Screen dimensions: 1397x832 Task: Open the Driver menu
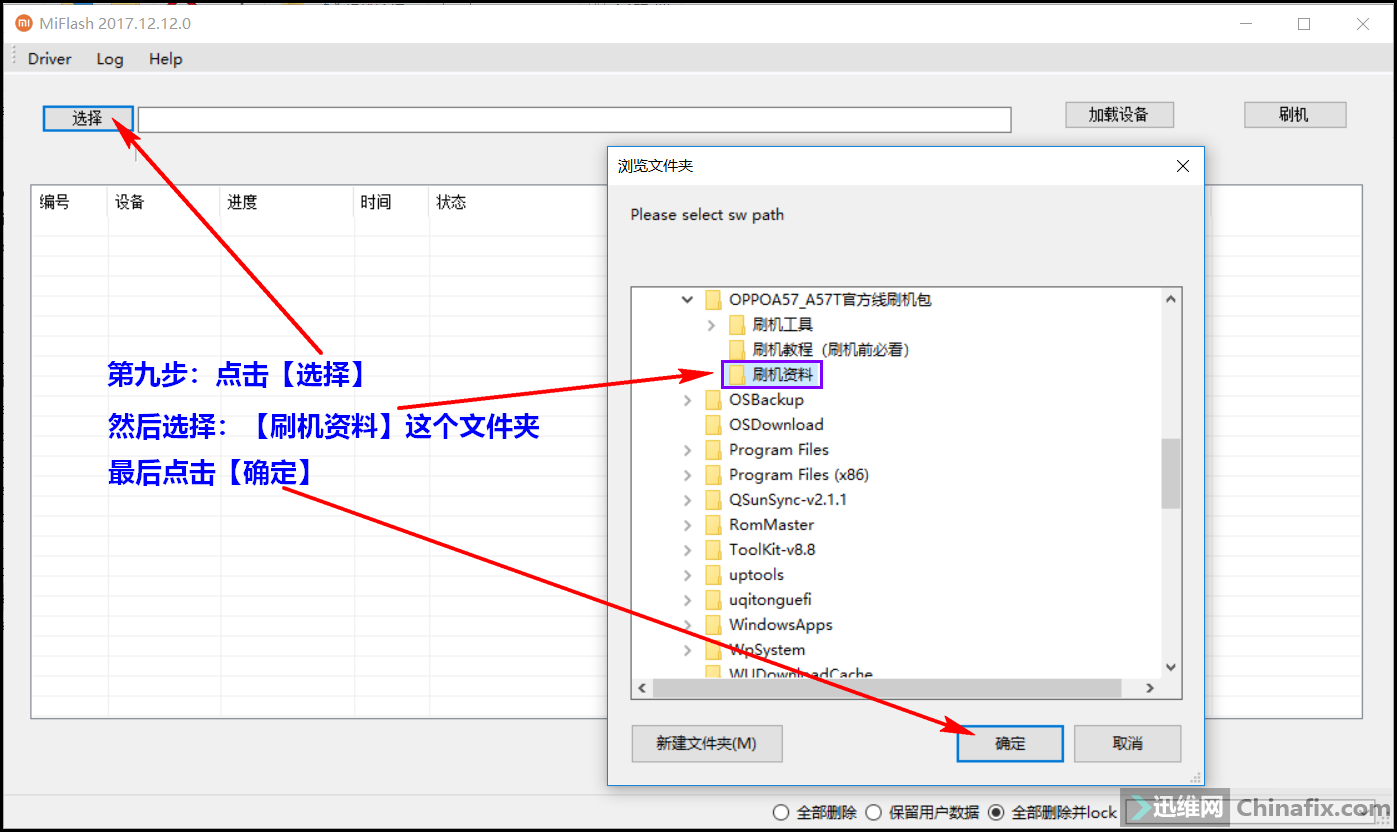pos(49,59)
